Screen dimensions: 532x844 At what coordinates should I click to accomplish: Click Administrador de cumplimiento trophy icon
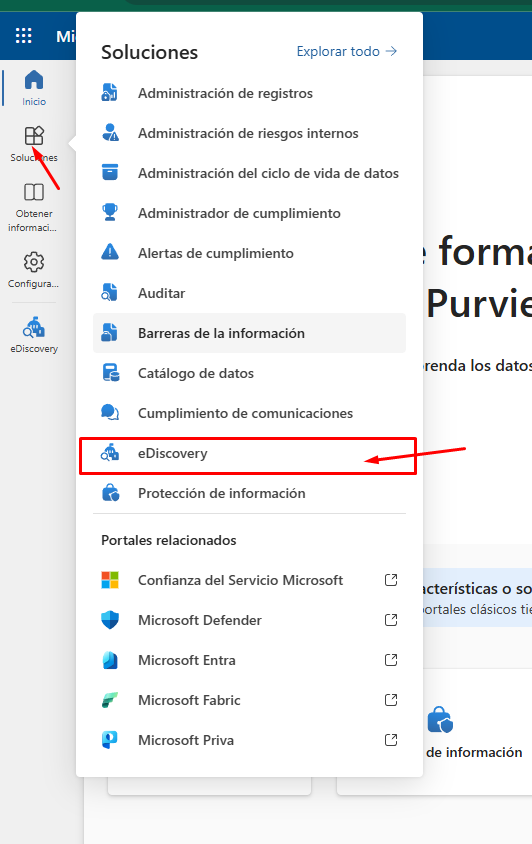tap(110, 213)
